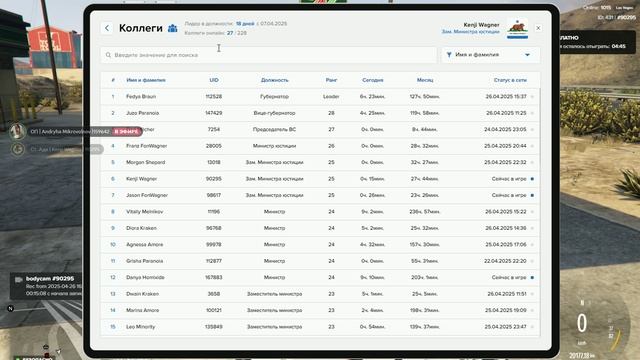Sort by the Сегодня column header

click(x=372, y=80)
